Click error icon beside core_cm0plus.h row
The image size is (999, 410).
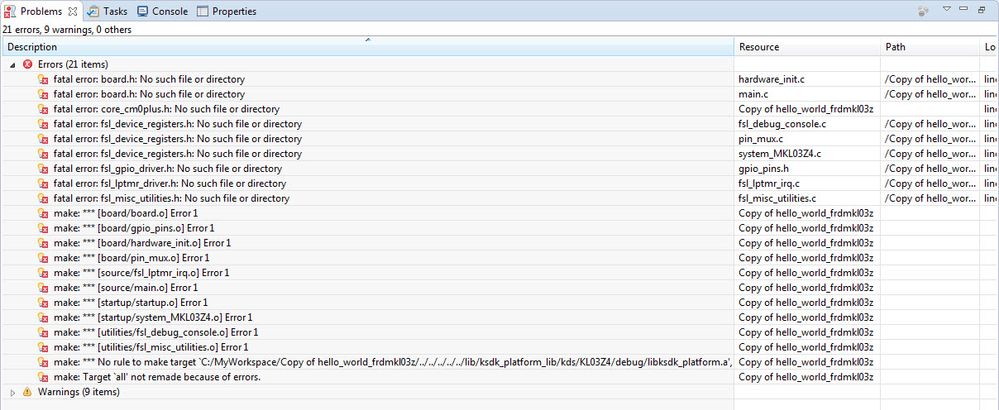click(x=43, y=110)
